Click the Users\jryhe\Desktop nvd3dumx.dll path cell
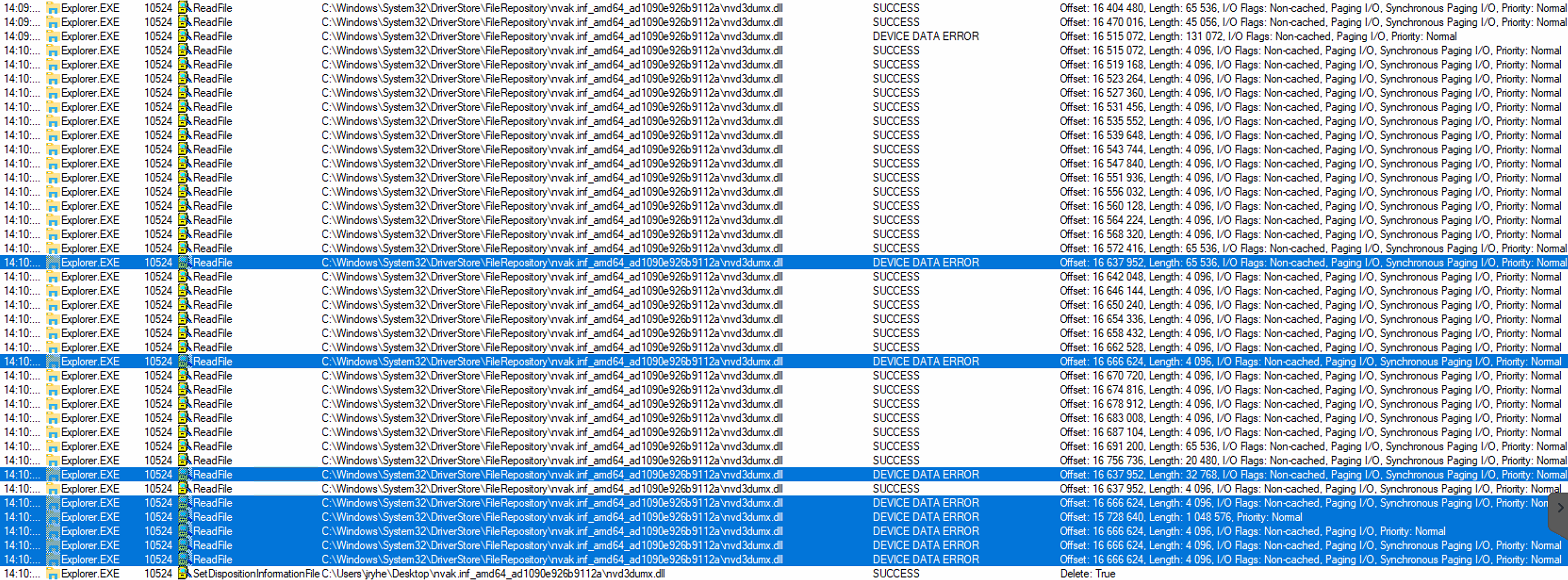 (493, 574)
